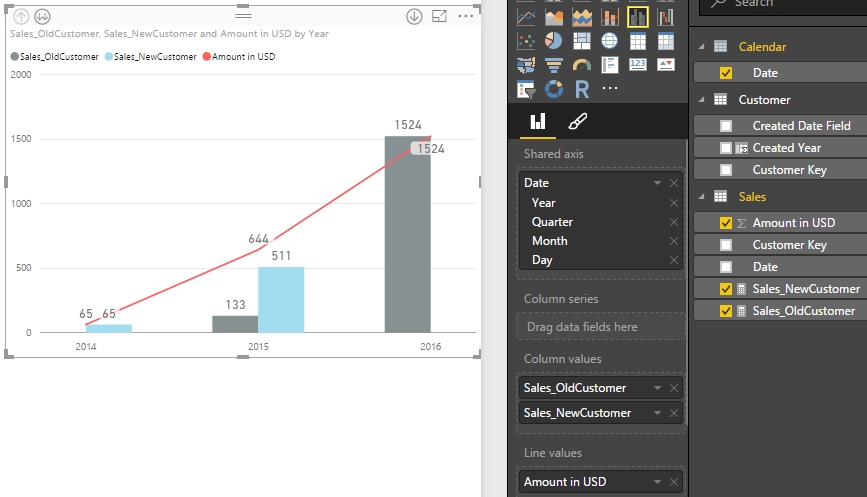Collapse the Customer table

coord(702,100)
